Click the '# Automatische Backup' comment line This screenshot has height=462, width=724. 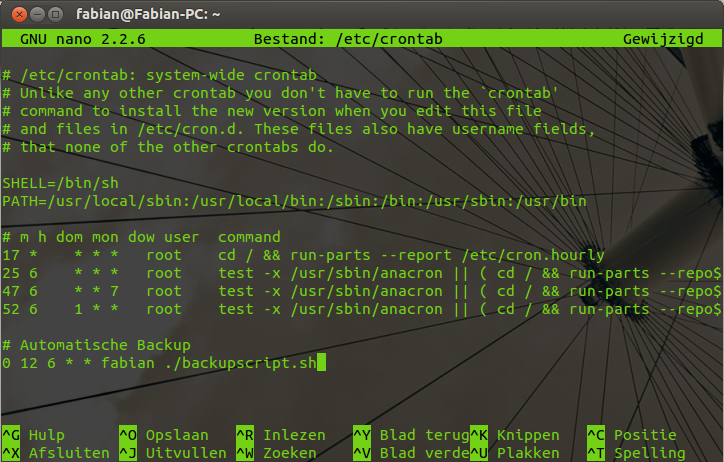pyautogui.click(x=97, y=345)
